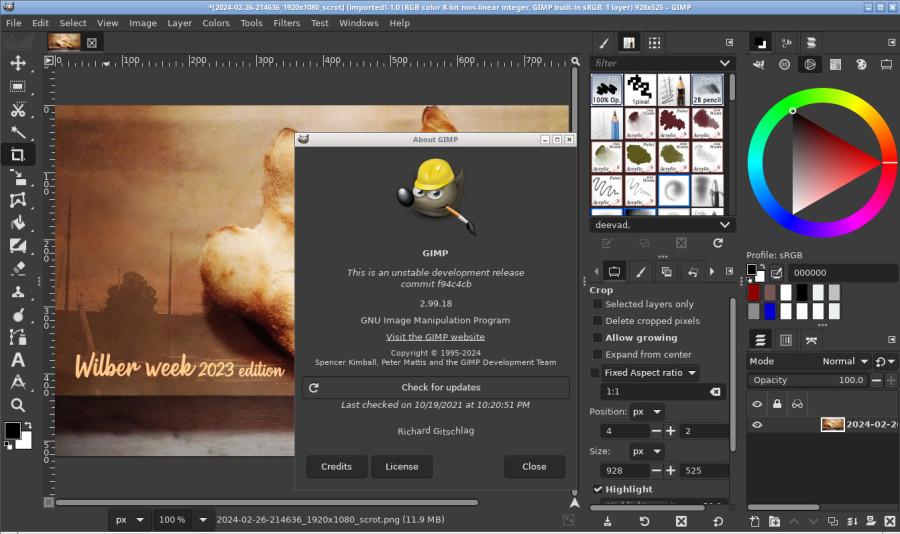Open the status bar px unit dropdown

tap(130, 520)
